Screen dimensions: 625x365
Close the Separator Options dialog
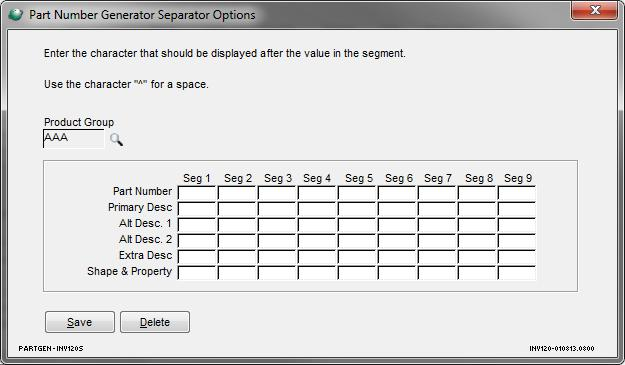point(595,10)
